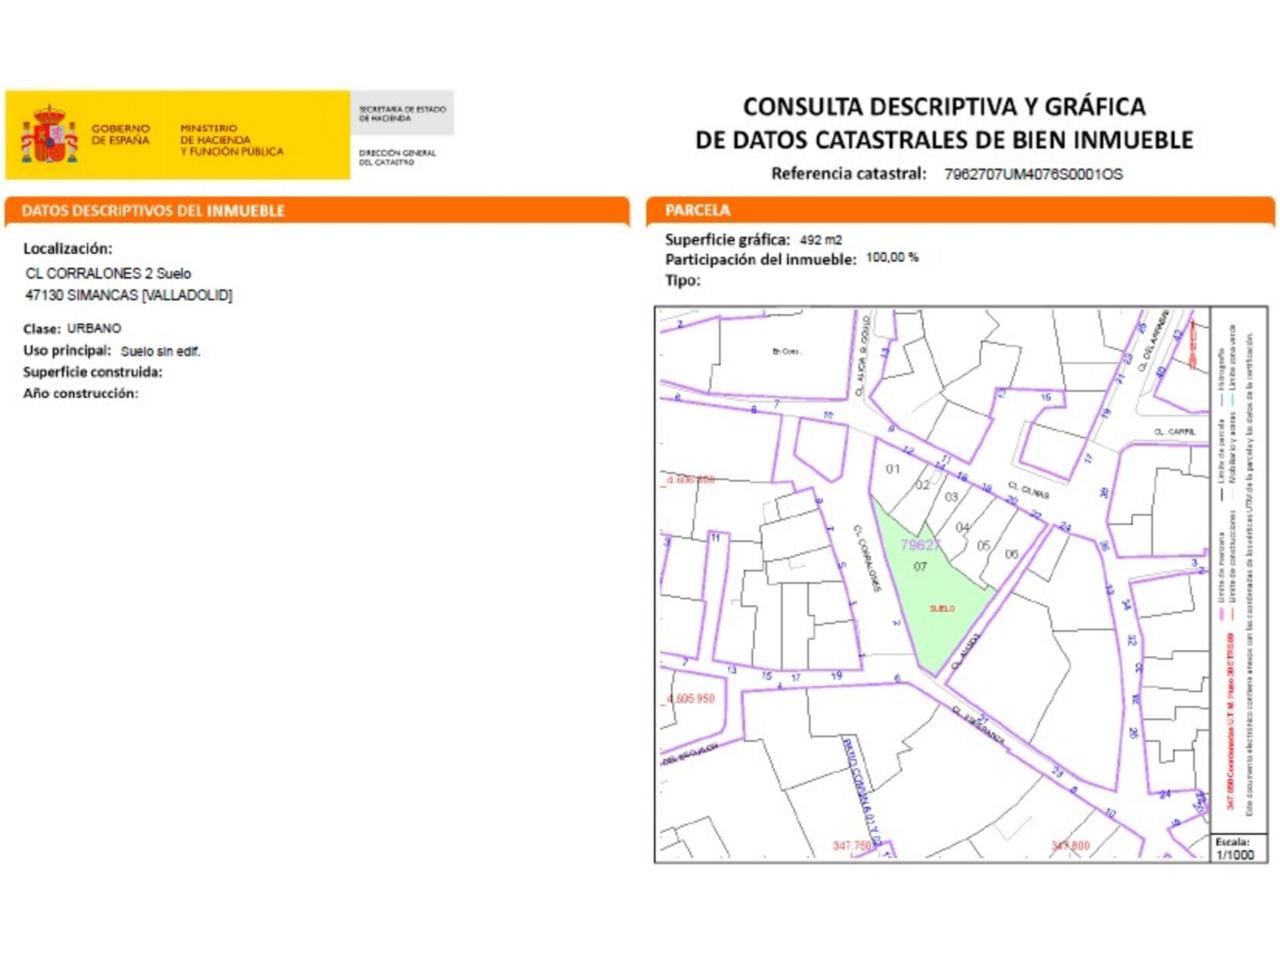Click the purple block number '79627'
Screen dimensions: 1280x960
pyautogui.click(x=920, y=545)
